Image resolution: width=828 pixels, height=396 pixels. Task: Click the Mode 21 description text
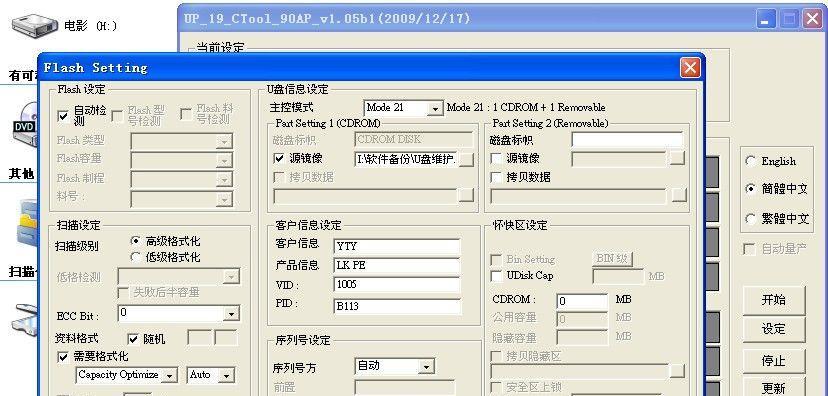click(525, 108)
